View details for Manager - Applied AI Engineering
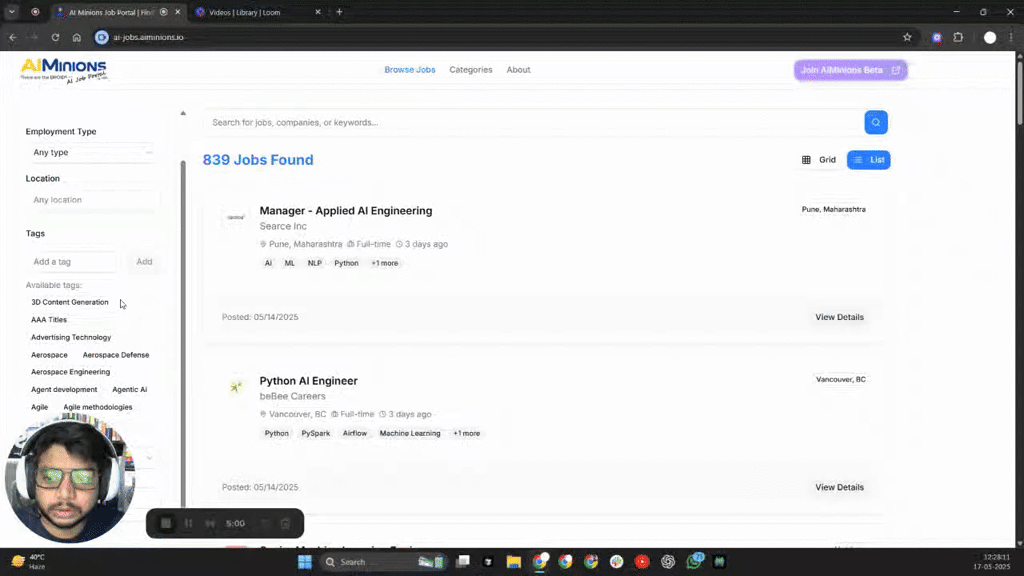 pos(838,316)
